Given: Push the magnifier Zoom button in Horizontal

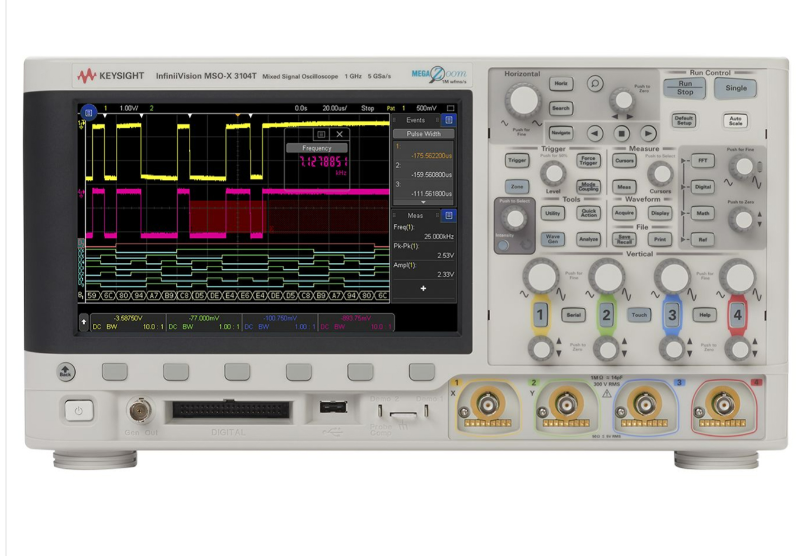Looking at the screenshot, I should pyautogui.click(x=595, y=83).
